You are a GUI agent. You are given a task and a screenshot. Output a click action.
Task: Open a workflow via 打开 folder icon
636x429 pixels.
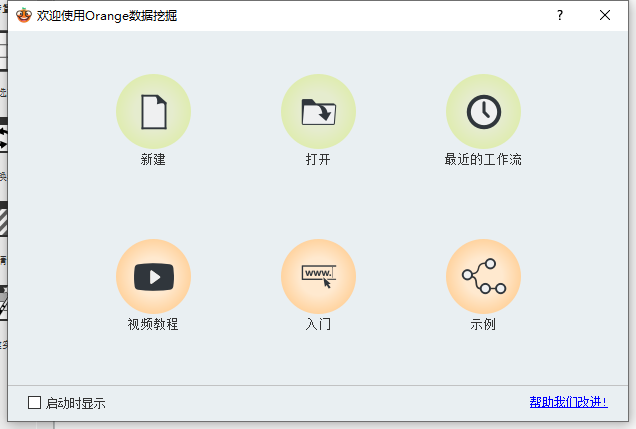[318, 112]
